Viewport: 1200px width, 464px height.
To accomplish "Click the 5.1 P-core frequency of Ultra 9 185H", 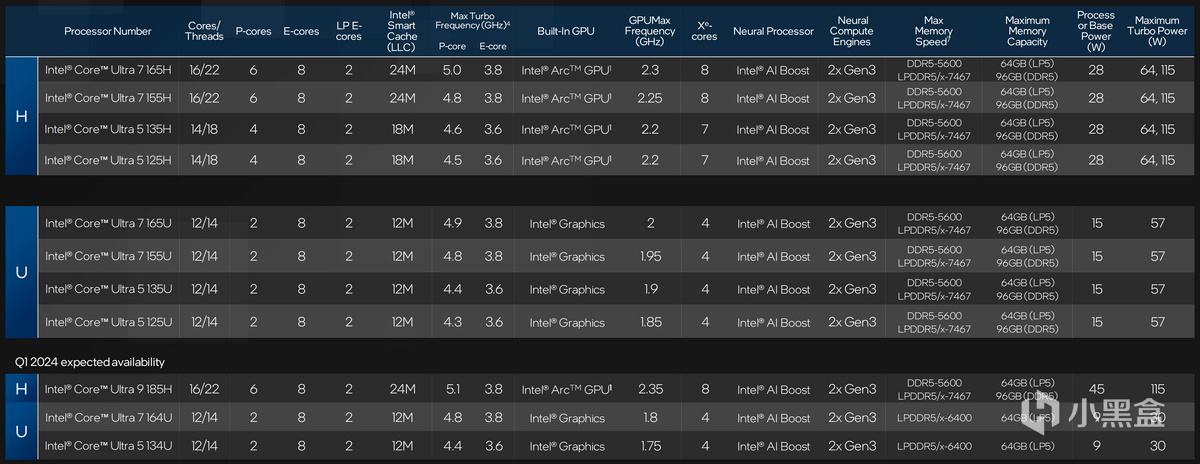I will tap(452, 390).
